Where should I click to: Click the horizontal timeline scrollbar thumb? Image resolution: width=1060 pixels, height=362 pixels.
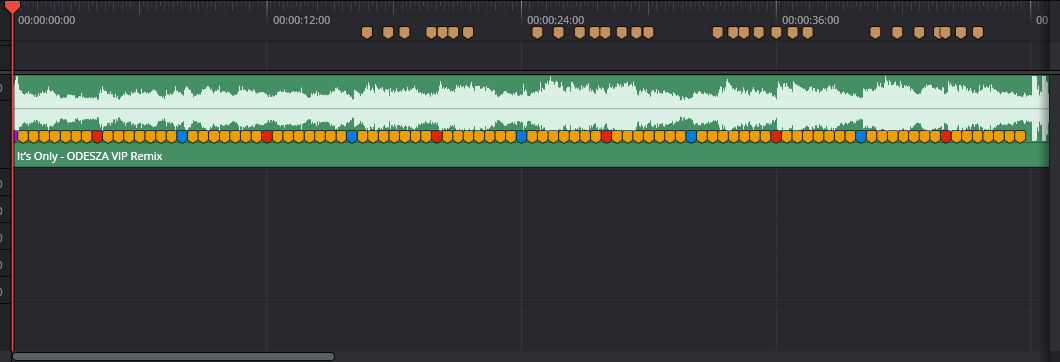pos(173,357)
